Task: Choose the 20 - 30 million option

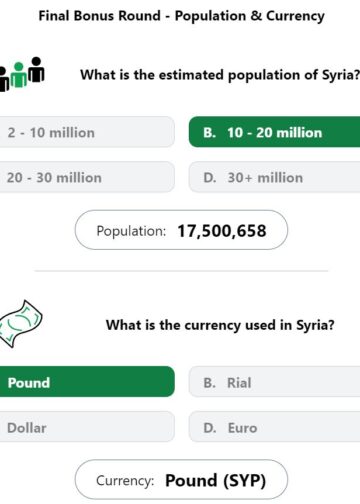Action: (87, 177)
